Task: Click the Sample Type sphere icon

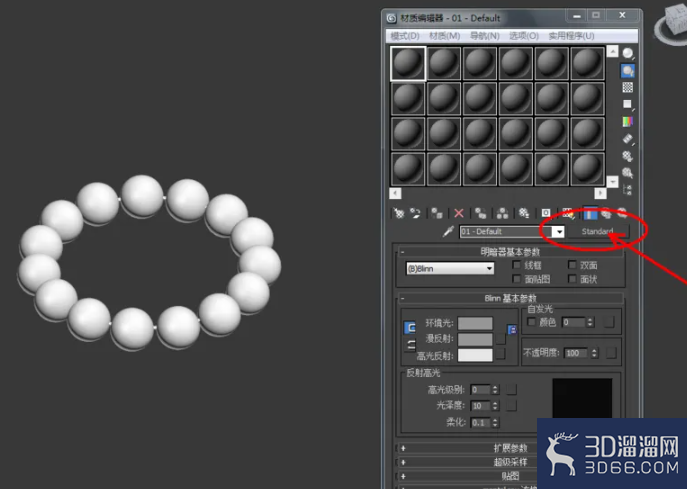Action: pos(628,53)
